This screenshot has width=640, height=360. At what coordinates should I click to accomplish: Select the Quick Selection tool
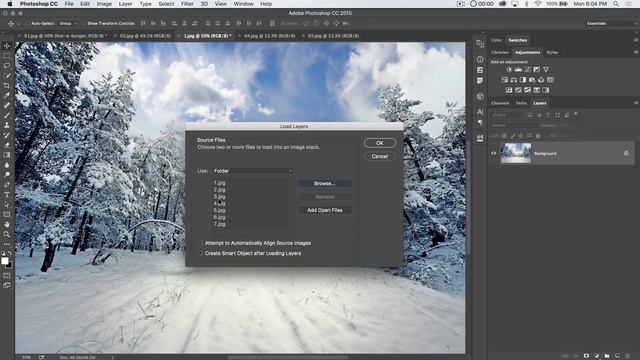point(7,76)
